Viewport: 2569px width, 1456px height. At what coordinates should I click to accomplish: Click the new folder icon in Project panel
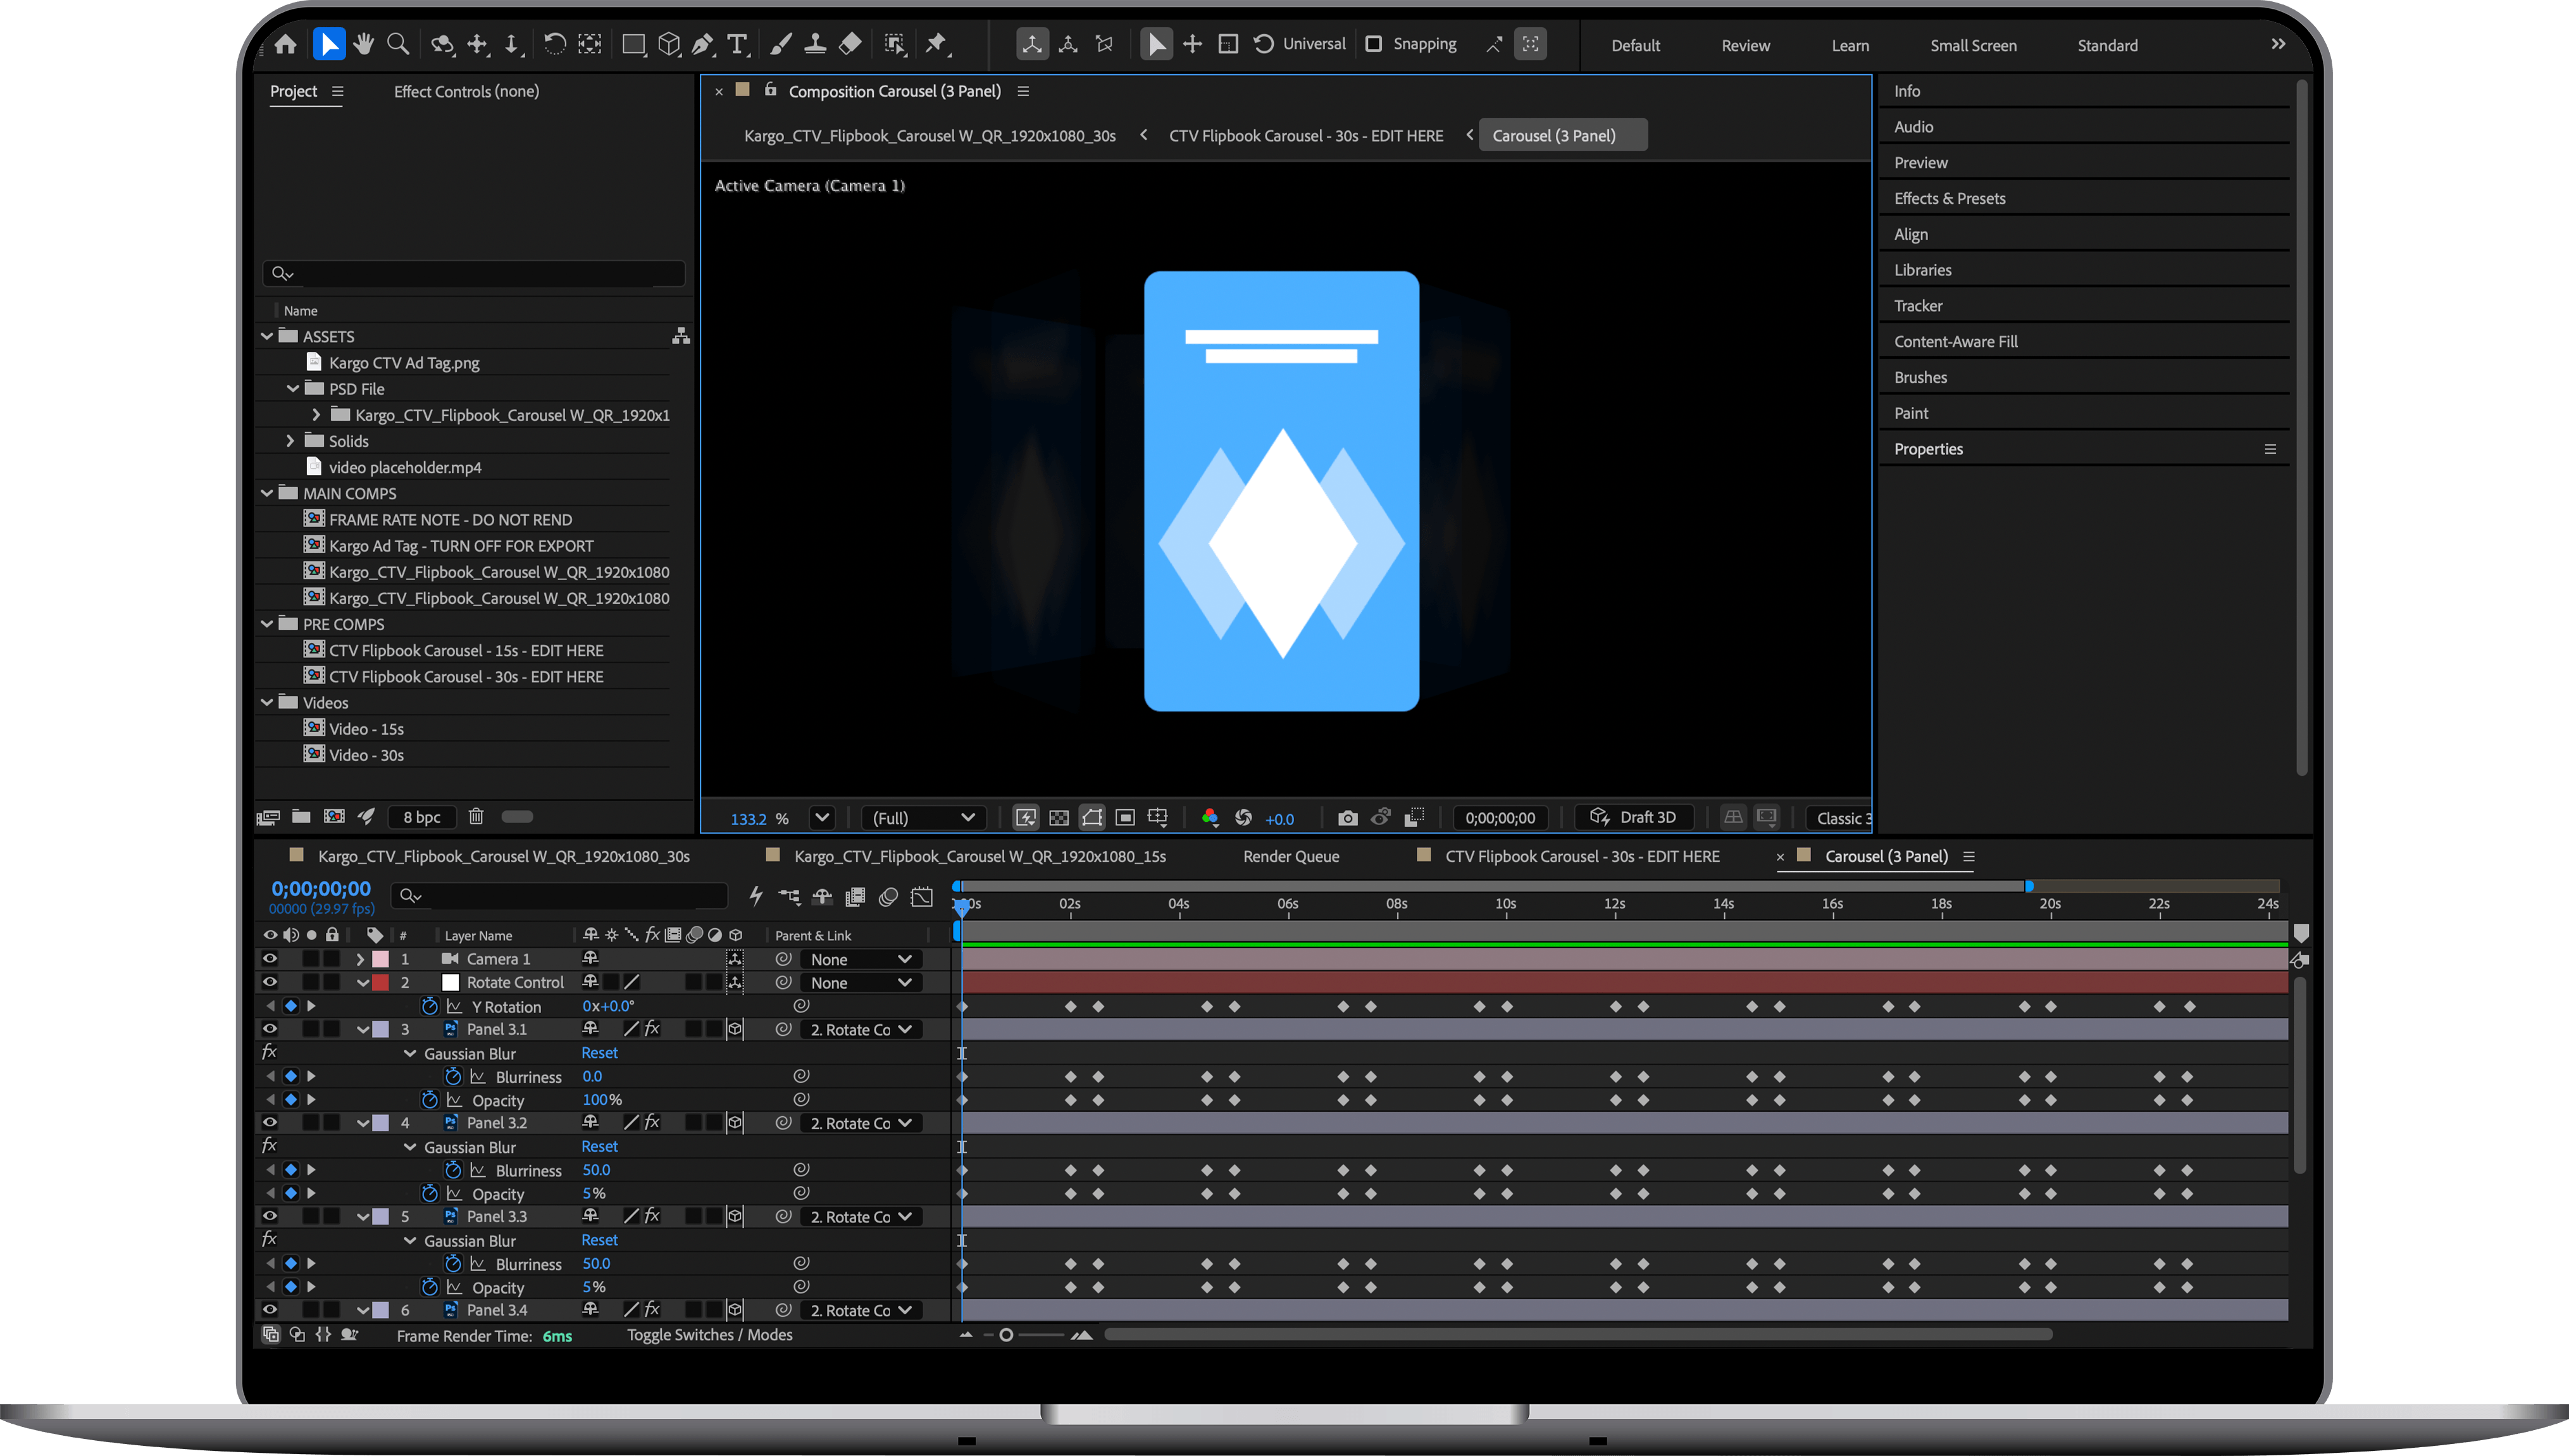(x=301, y=817)
